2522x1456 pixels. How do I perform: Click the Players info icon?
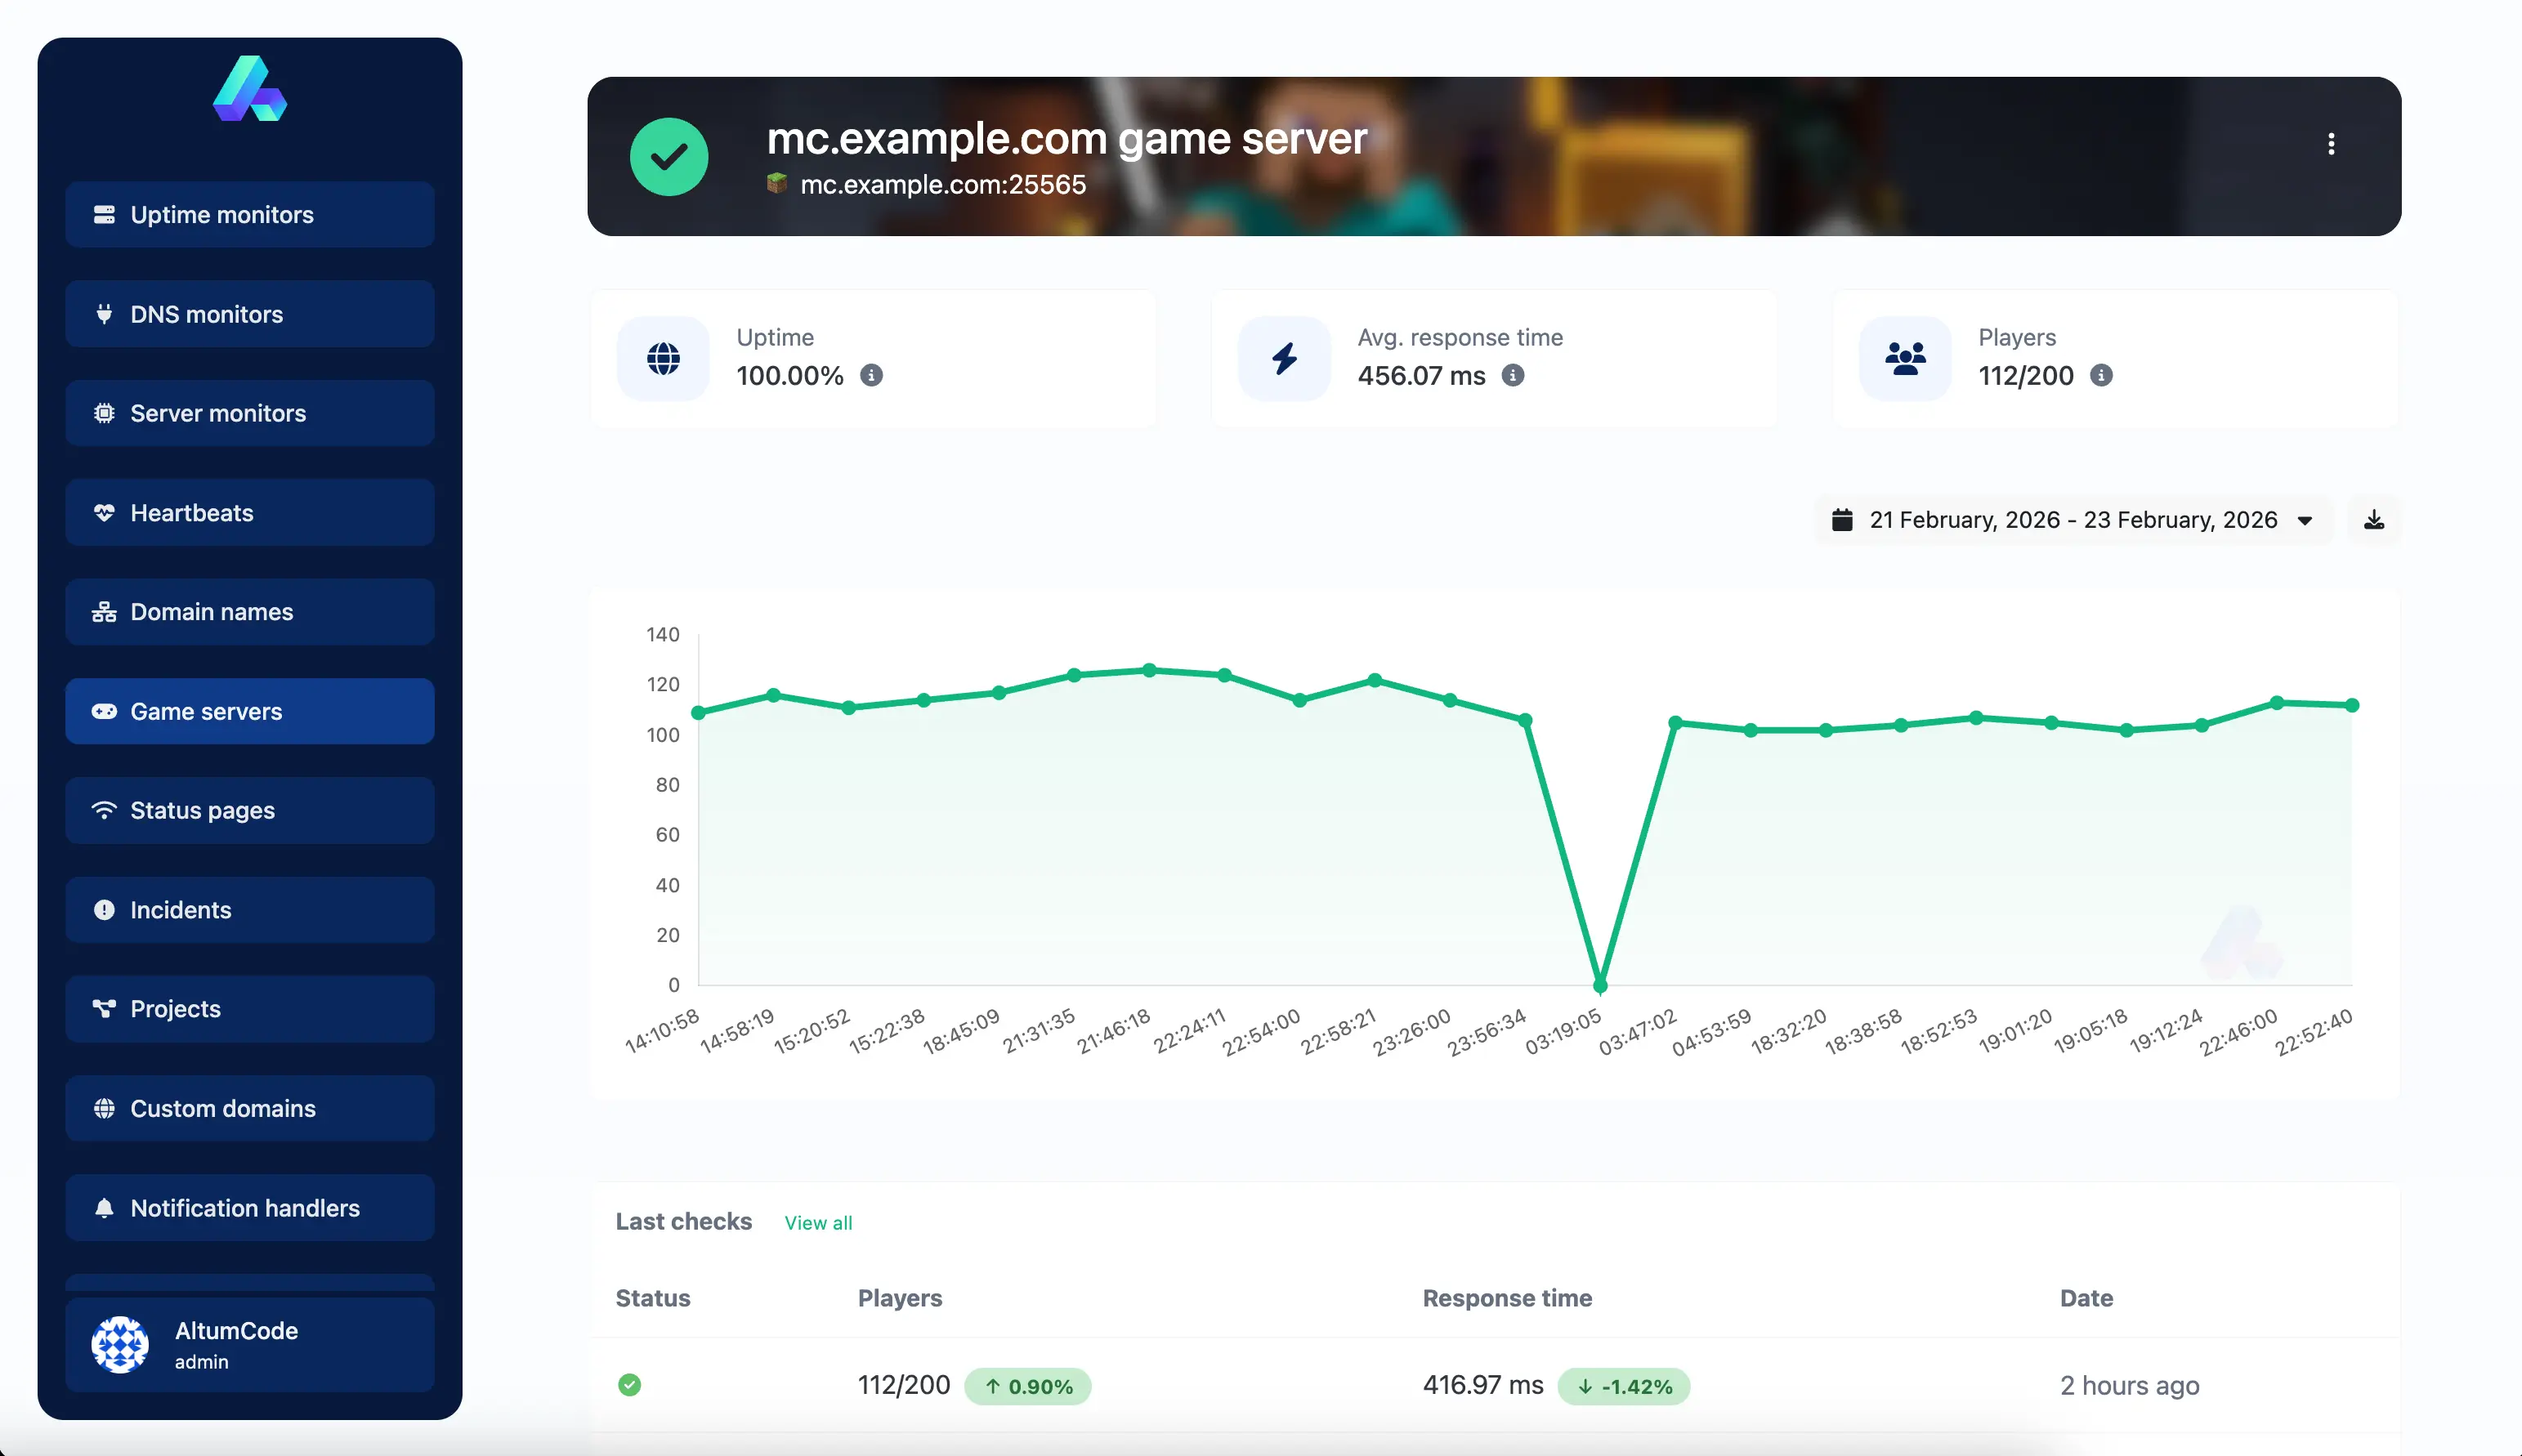(x=2101, y=375)
